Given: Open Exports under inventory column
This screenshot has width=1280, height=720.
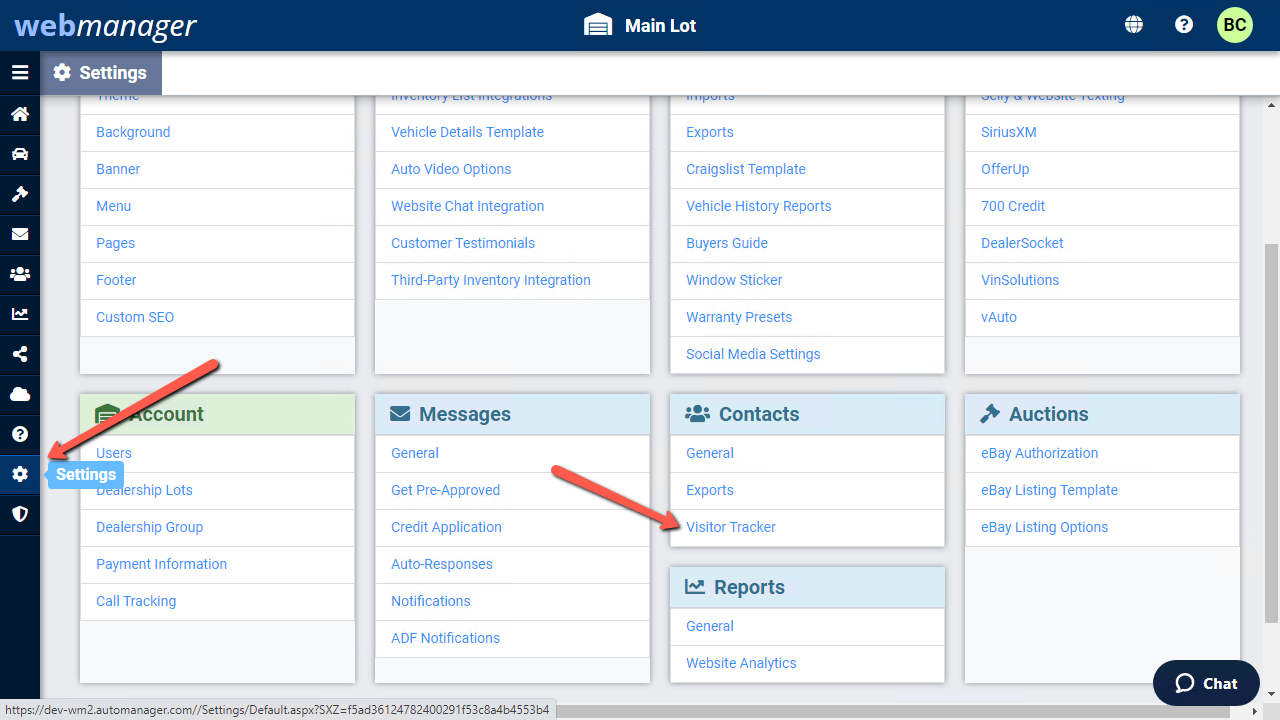Looking at the screenshot, I should (710, 132).
